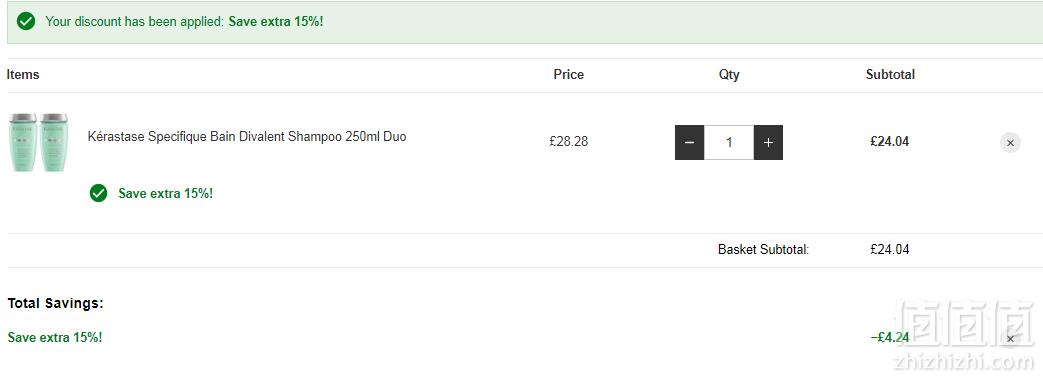Select the Items column header
This screenshot has height=379, width=1043.
point(23,74)
